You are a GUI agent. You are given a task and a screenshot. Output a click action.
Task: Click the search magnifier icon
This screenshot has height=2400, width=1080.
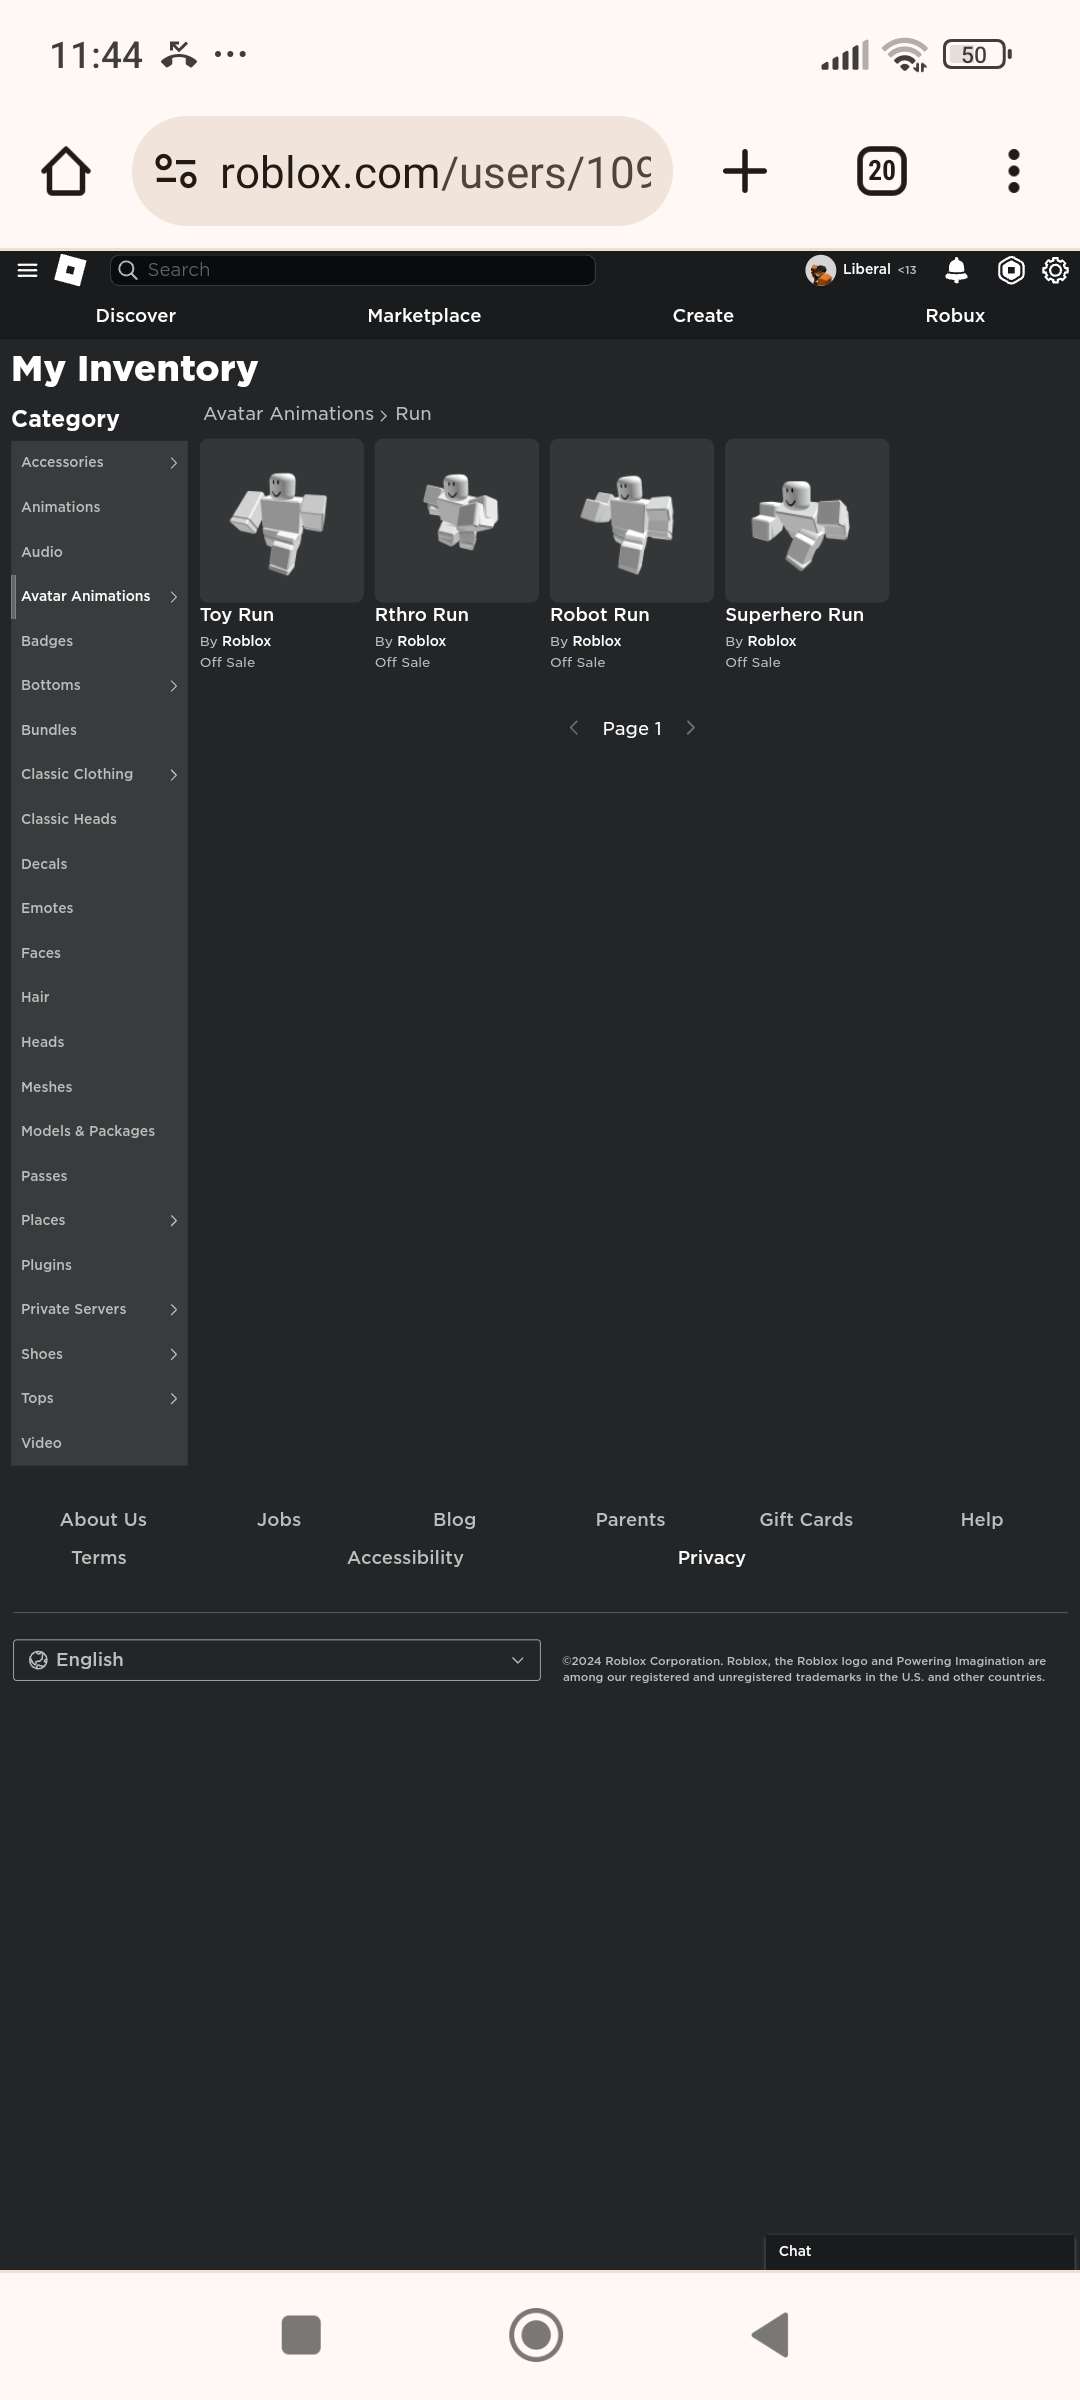[x=128, y=270]
